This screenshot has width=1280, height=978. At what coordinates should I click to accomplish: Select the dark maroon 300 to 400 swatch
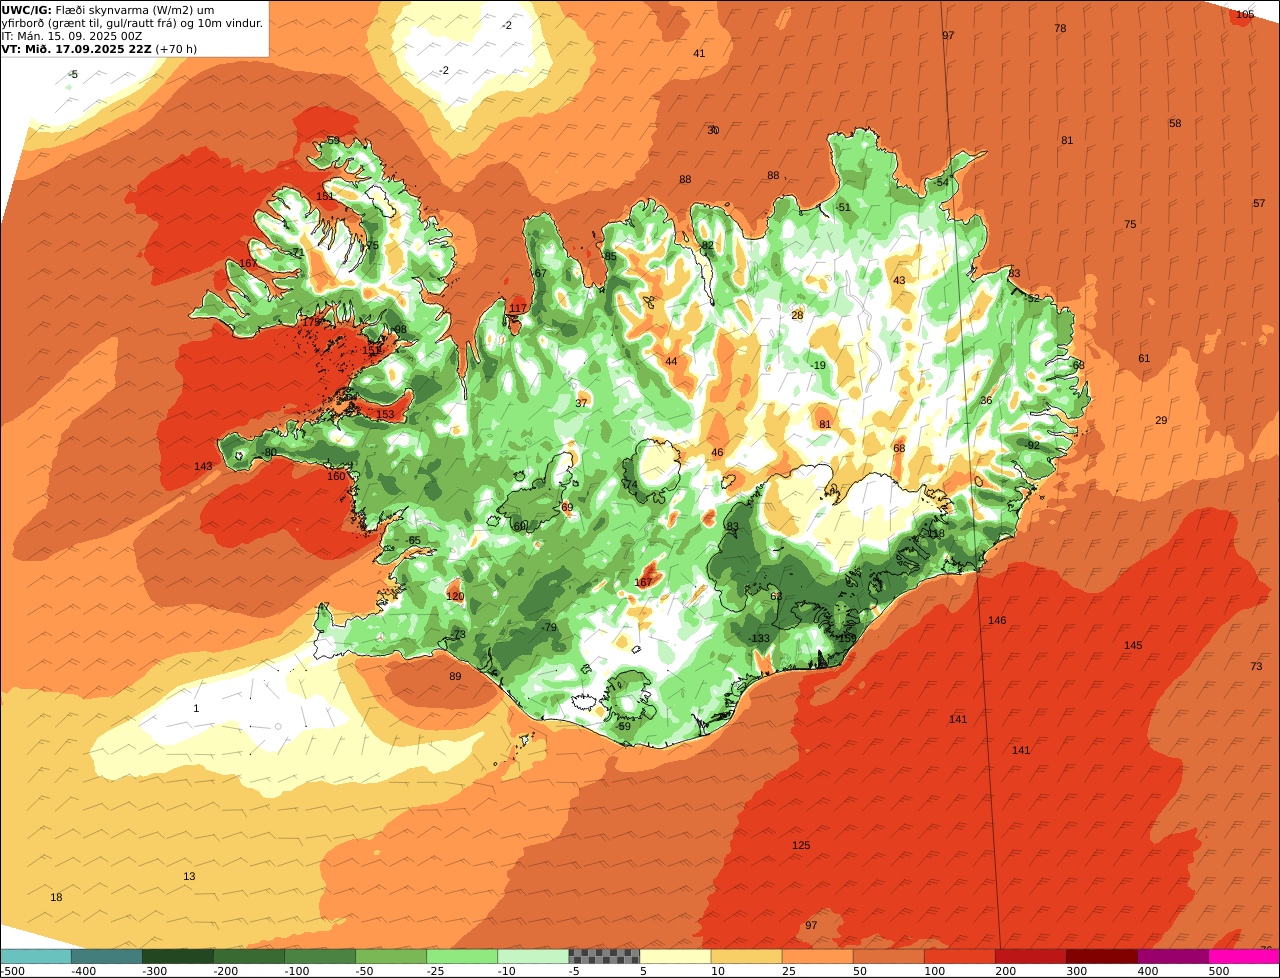1102,956
